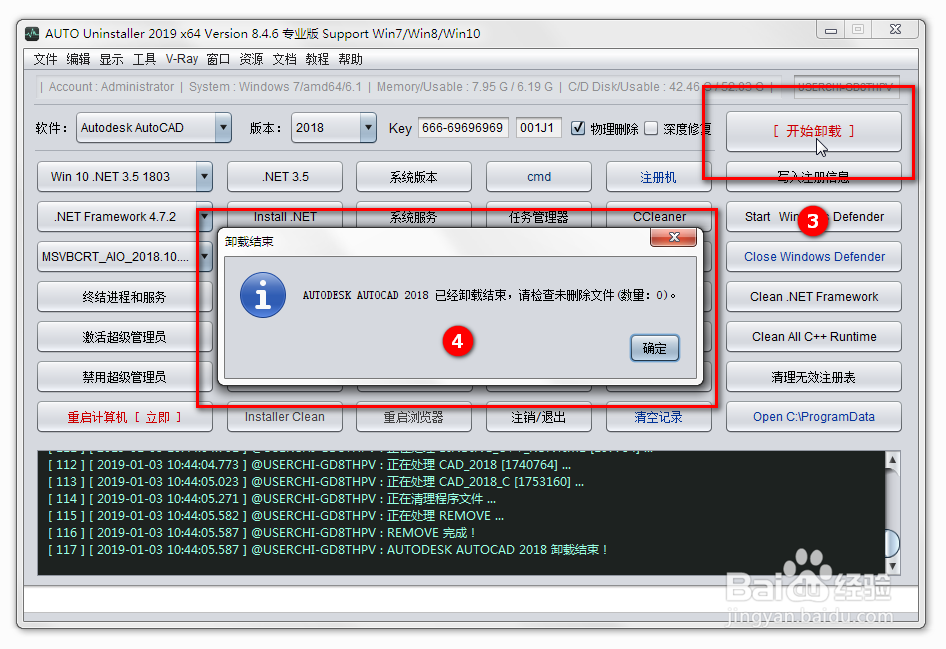Click the 写入注册信息 button
Image resolution: width=946 pixels, height=649 pixels.
pyautogui.click(x=813, y=177)
